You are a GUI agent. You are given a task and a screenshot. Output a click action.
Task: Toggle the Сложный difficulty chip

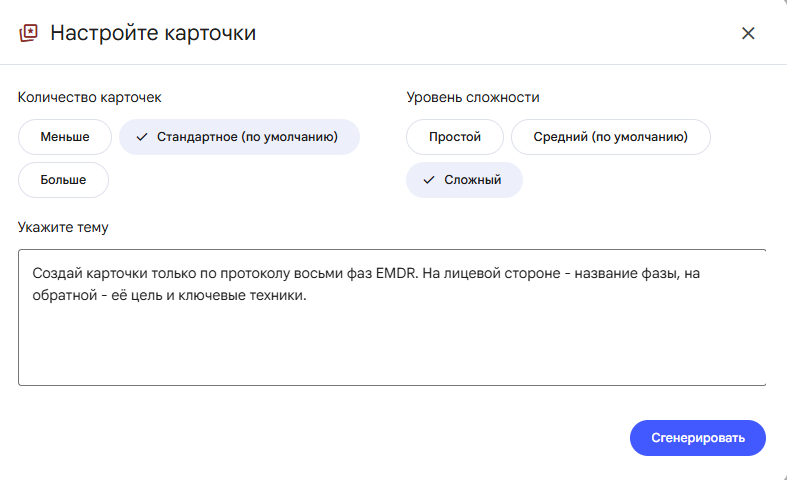pyautogui.click(x=464, y=180)
